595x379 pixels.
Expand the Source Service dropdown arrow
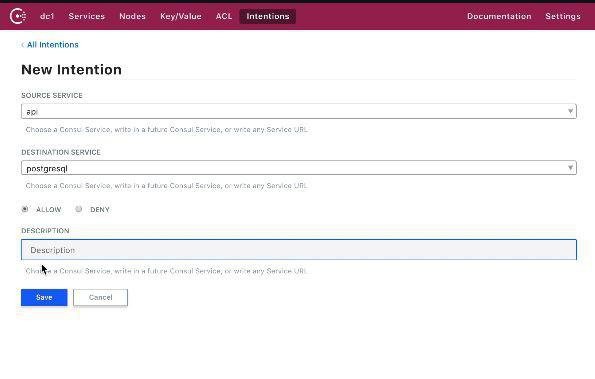(570, 111)
